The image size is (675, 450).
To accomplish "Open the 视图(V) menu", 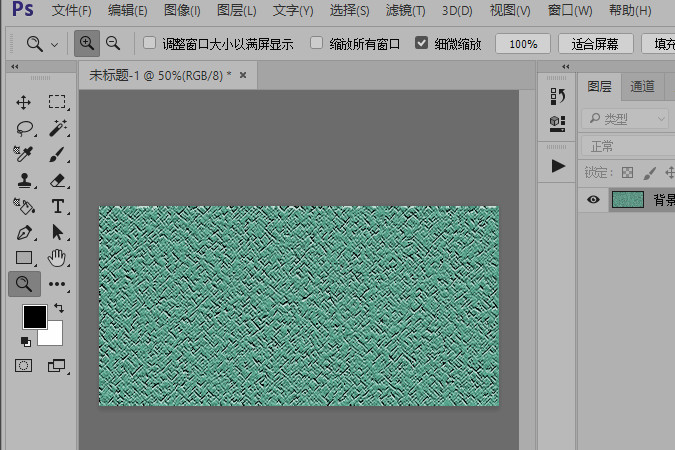I will tap(510, 10).
